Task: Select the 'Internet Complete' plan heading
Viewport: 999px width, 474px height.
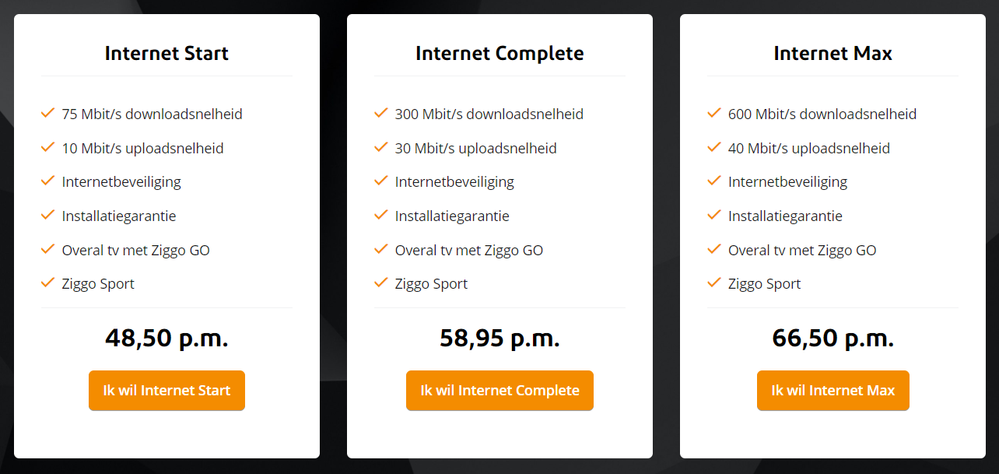Action: point(499,53)
